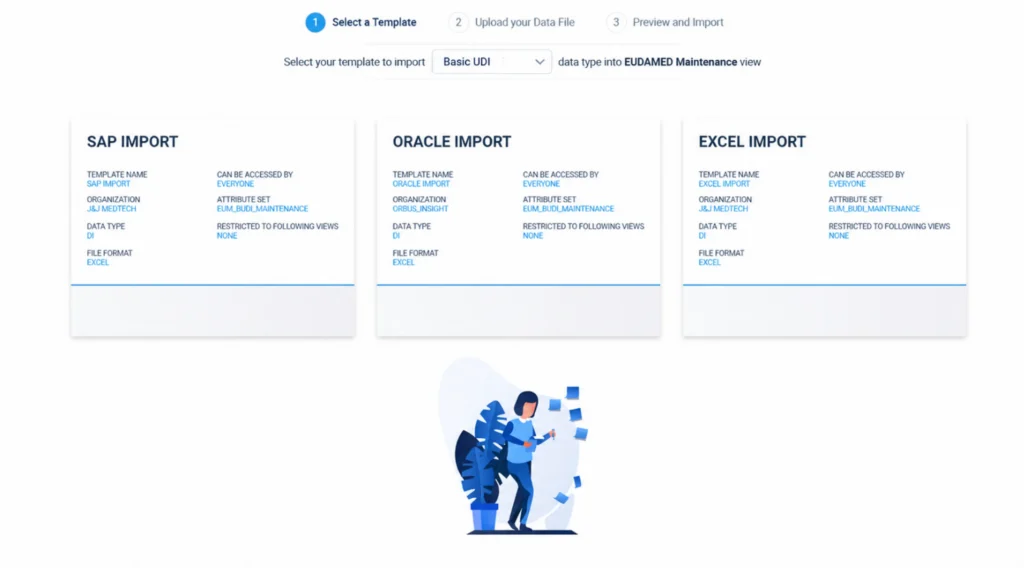Screen dimensions: 1024x568
Task: Click DI data type in EXCEL IMPORT card
Action: (x=702, y=236)
